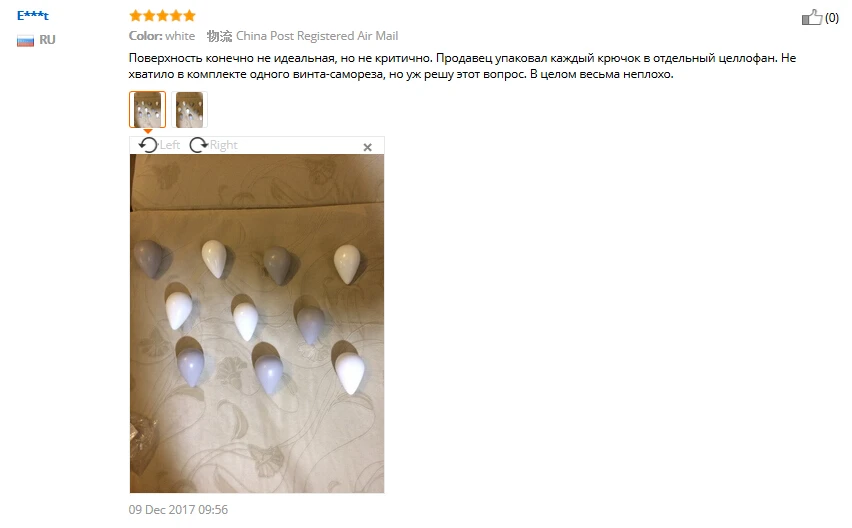Screen dimensions: 852x528
Task: Click the first orange star in rating
Action: (x=135, y=16)
